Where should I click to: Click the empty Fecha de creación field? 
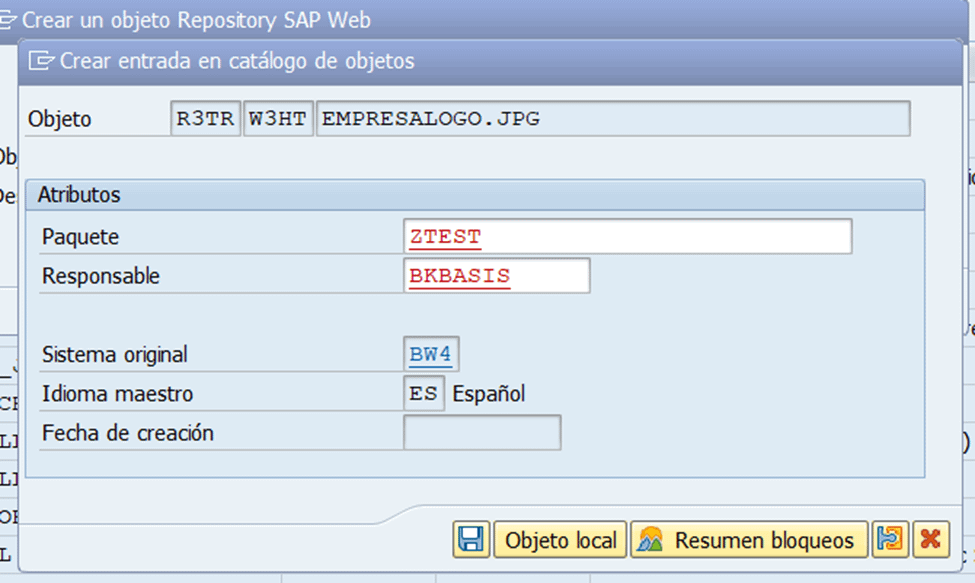pyautogui.click(x=482, y=433)
